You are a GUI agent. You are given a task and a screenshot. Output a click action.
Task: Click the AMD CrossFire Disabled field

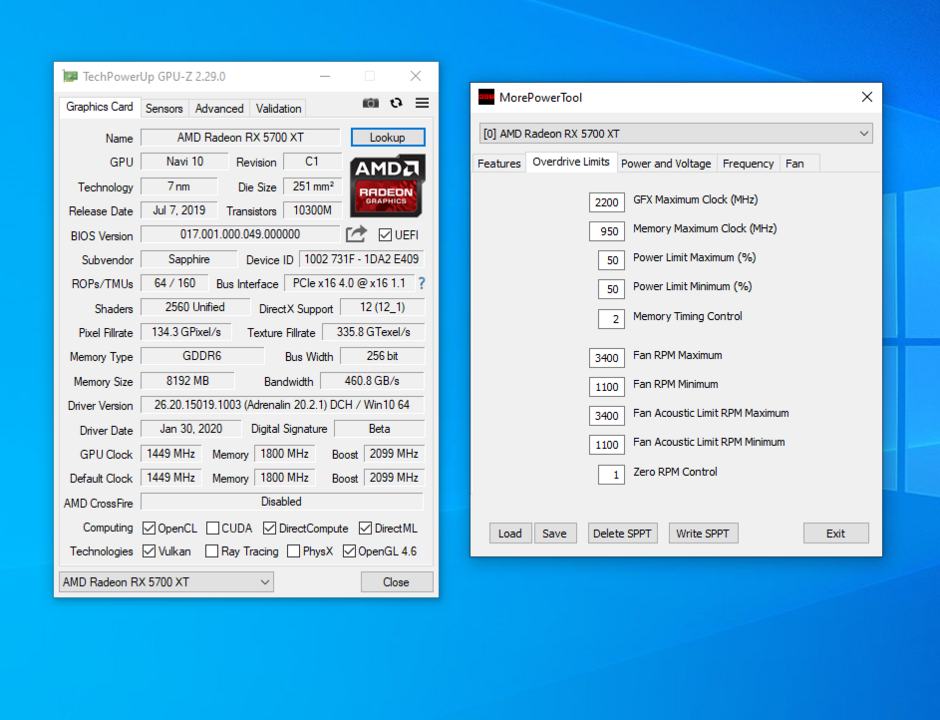(282, 501)
